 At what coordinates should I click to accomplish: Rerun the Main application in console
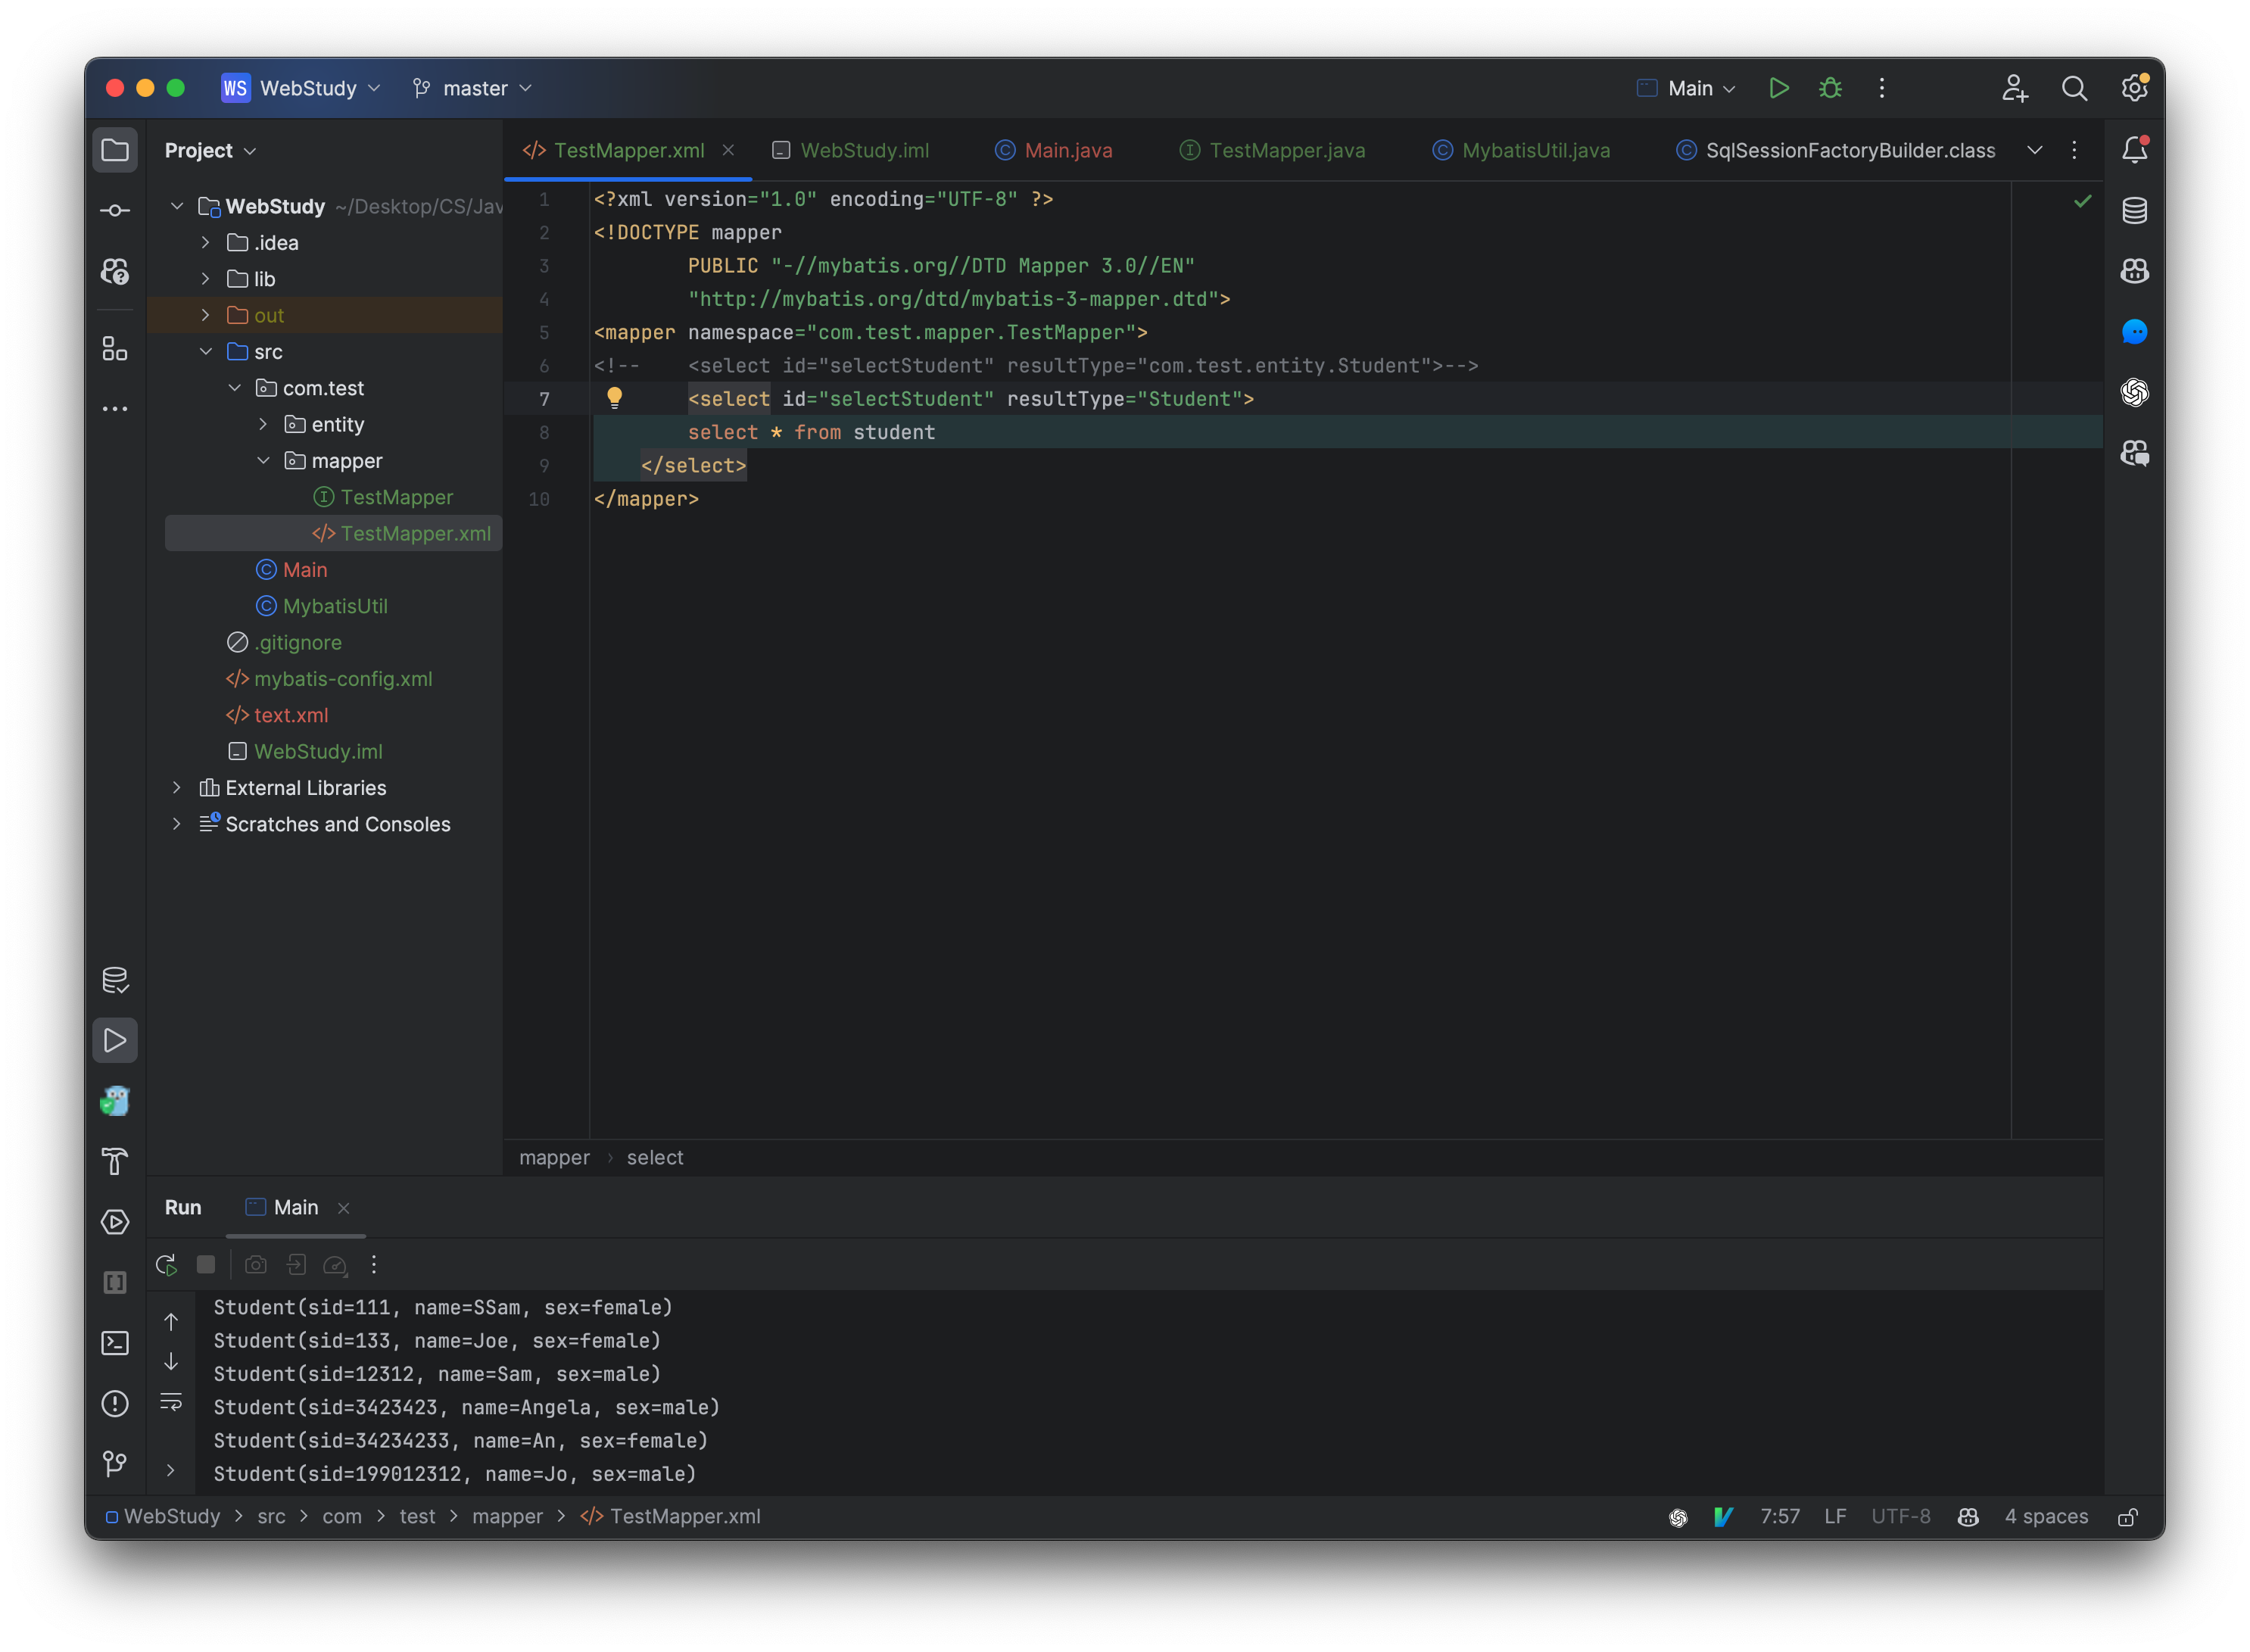166,1264
